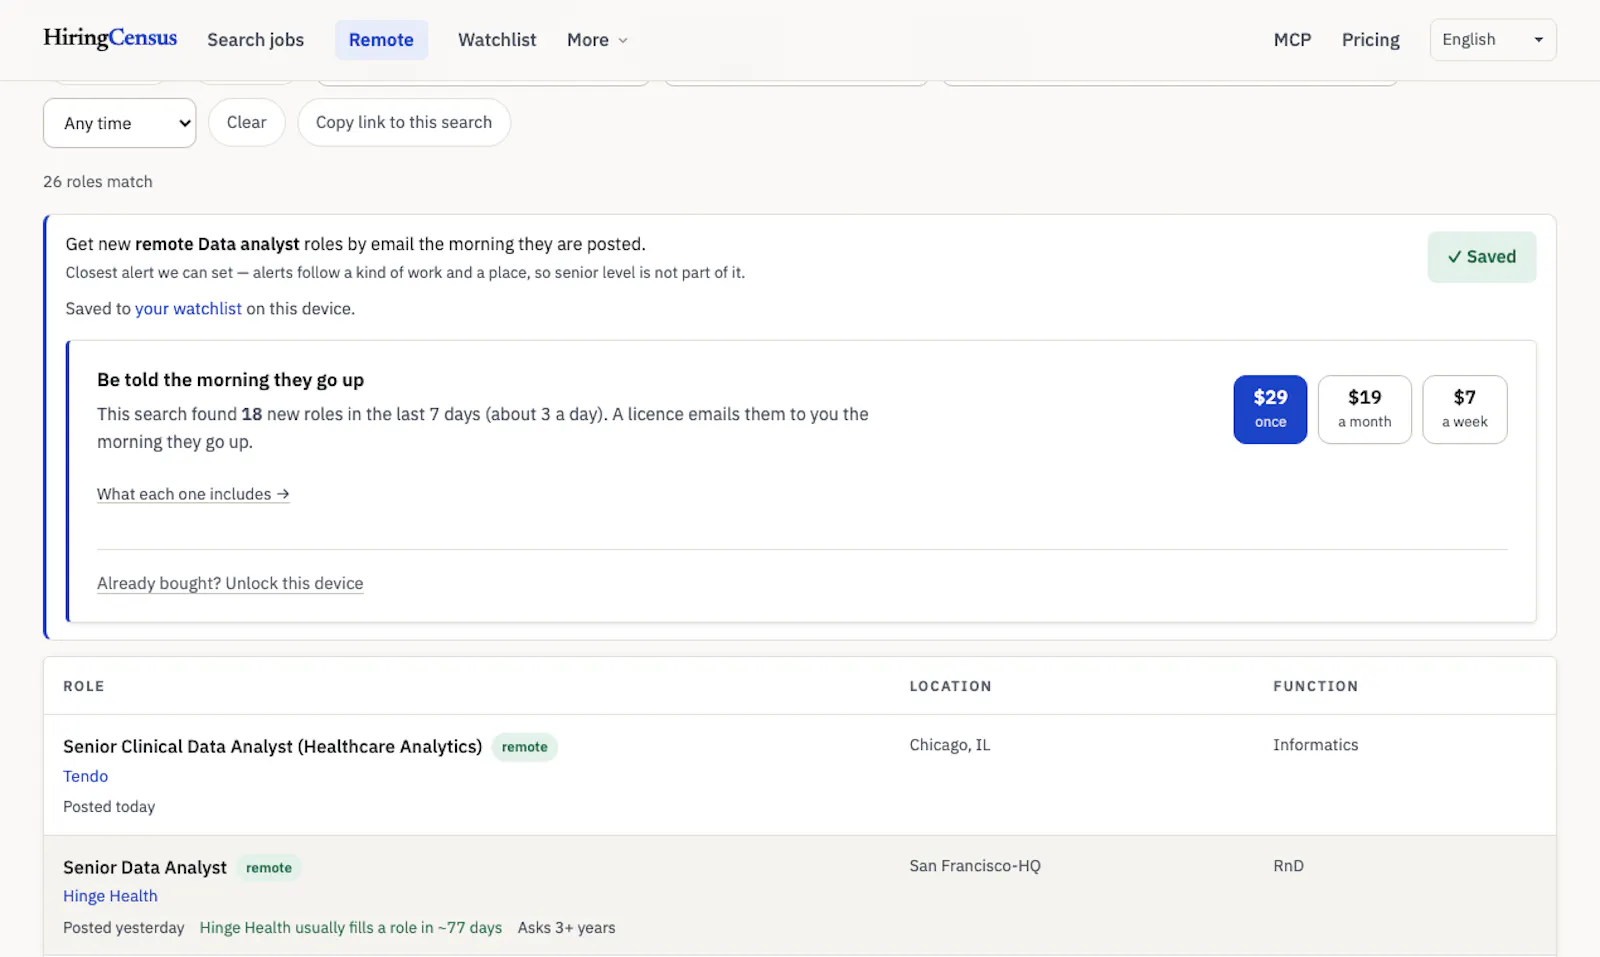Open the MCP page
1600x957 pixels.
tap(1292, 40)
